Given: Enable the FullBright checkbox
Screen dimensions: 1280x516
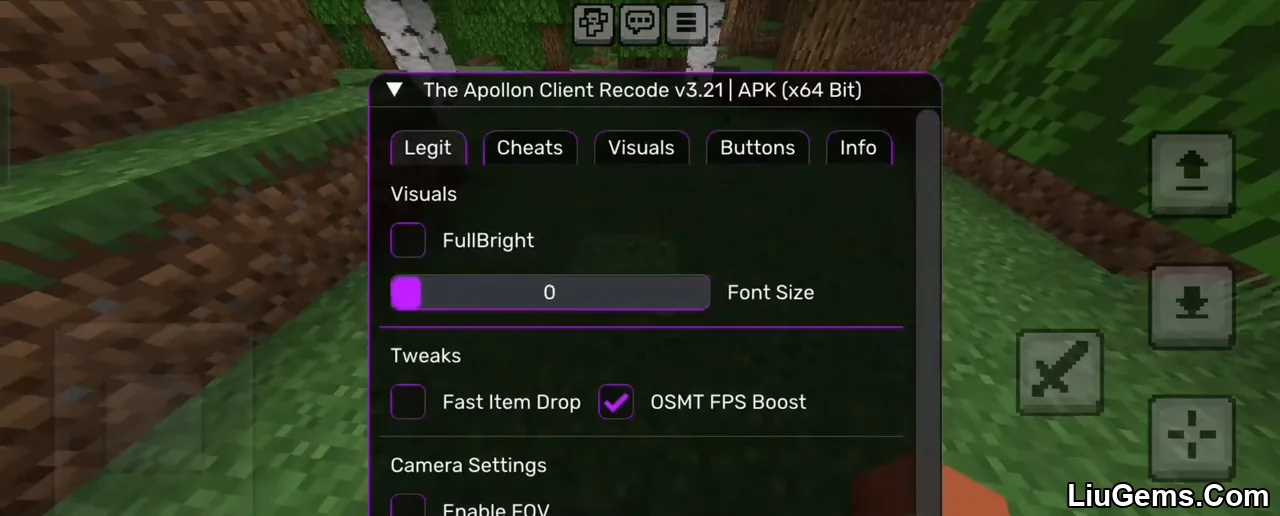Looking at the screenshot, I should coord(408,240).
